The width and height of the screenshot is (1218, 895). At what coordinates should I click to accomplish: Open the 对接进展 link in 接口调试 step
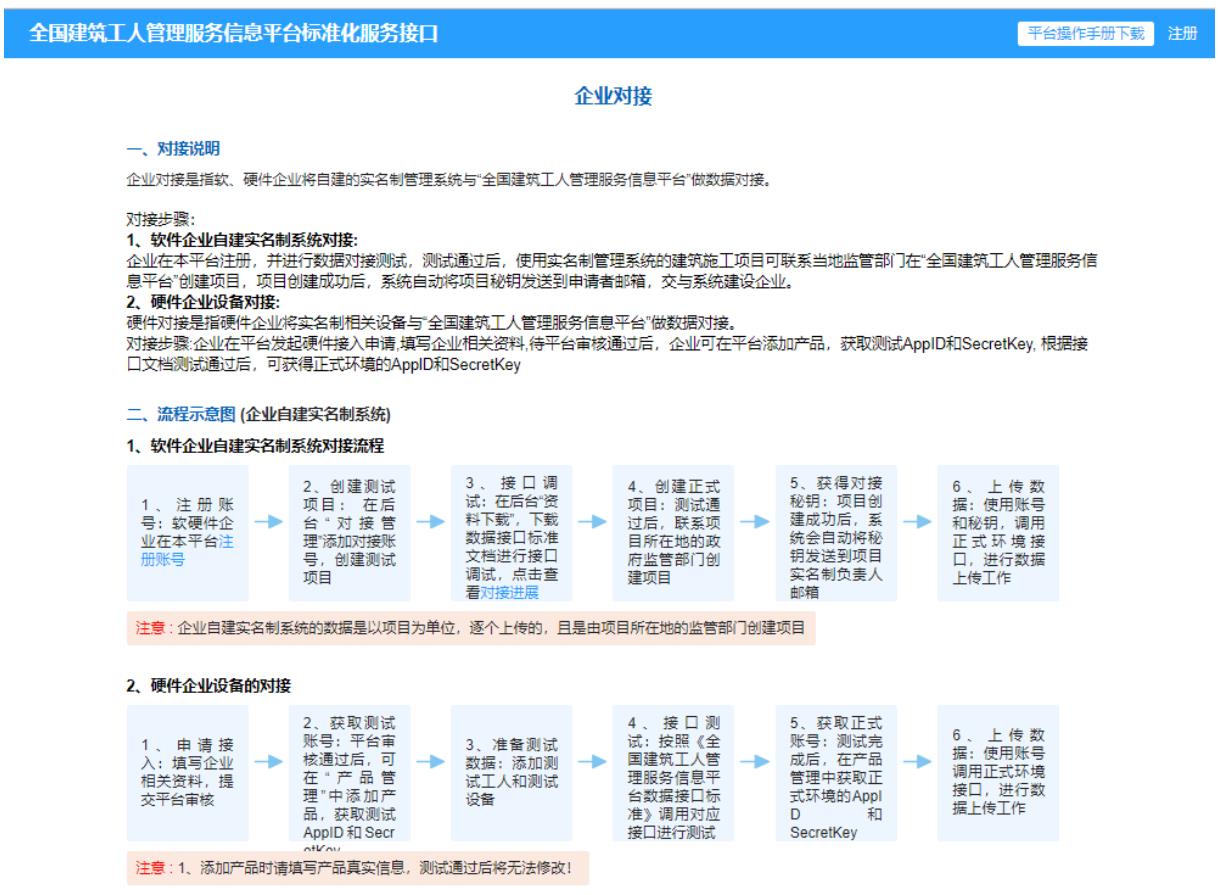tap(510, 592)
